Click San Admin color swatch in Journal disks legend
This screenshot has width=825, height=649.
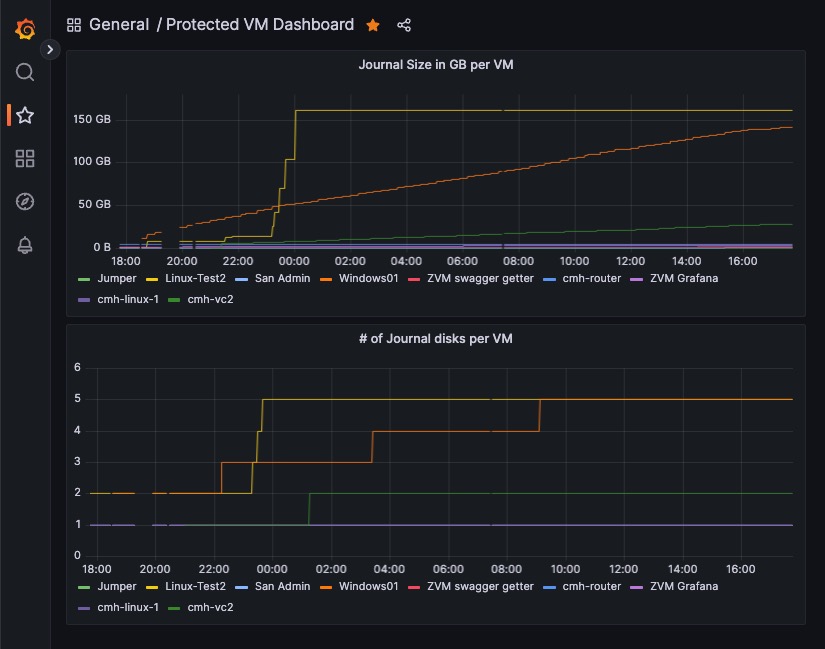tap(242, 587)
